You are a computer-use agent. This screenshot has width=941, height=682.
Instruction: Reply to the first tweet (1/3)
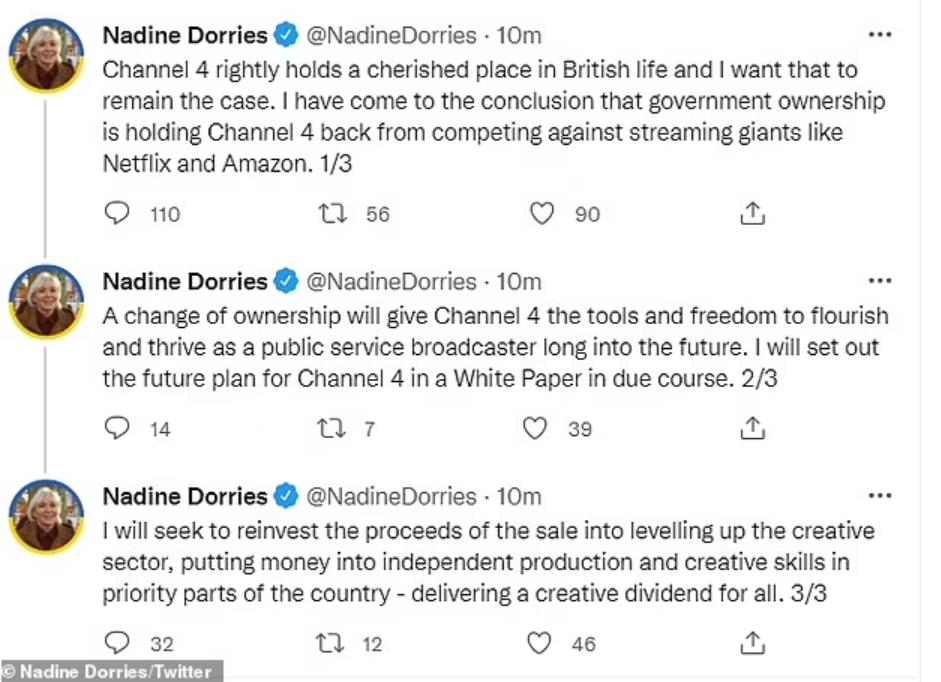click(118, 213)
